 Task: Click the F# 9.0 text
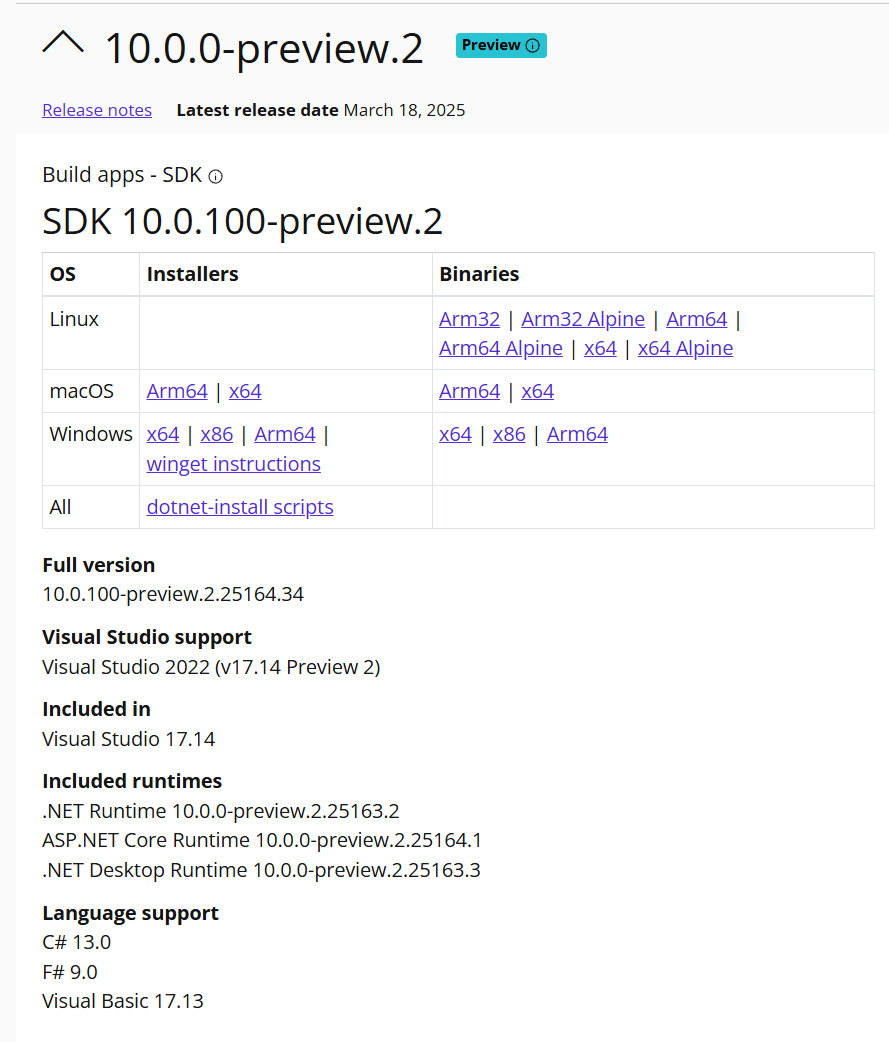[70, 972]
